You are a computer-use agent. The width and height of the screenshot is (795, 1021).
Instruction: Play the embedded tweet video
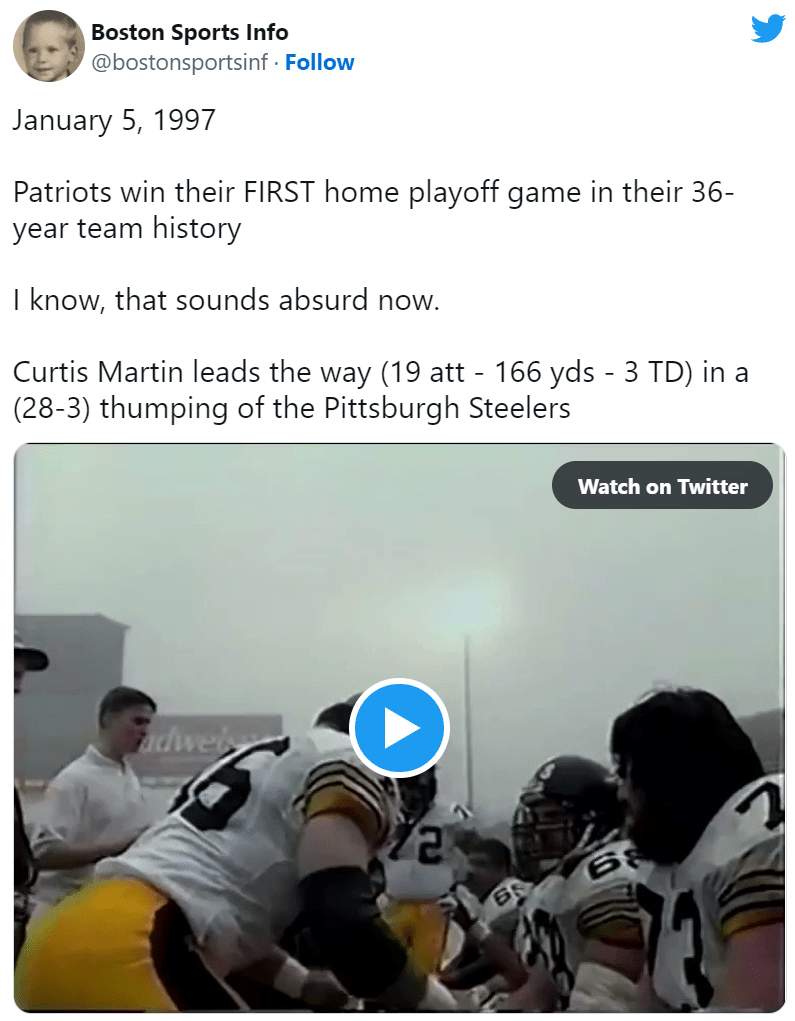tap(399, 728)
